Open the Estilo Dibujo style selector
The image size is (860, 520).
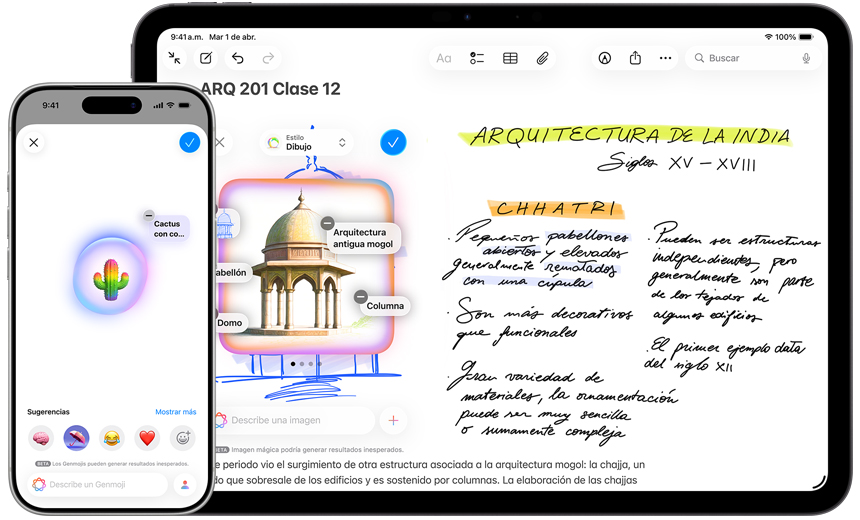click(308, 142)
